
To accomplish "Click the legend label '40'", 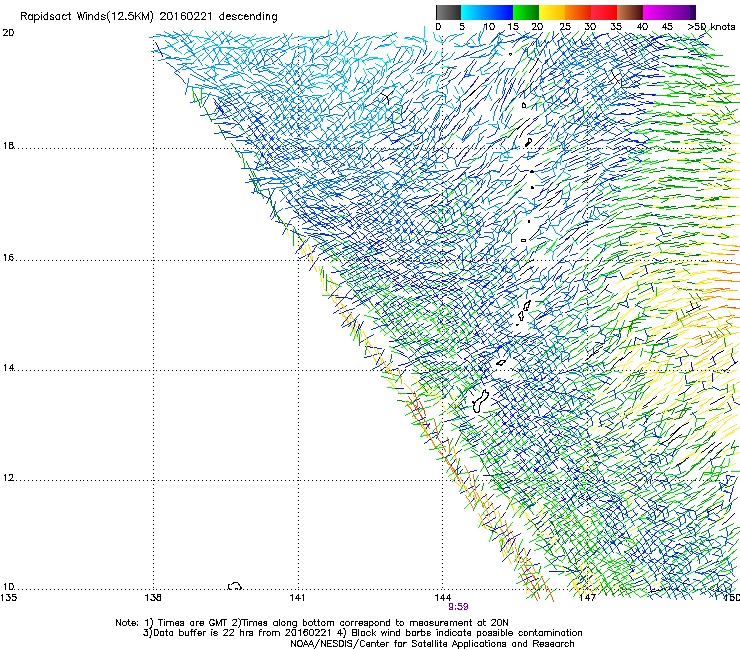I will (x=642, y=27).
